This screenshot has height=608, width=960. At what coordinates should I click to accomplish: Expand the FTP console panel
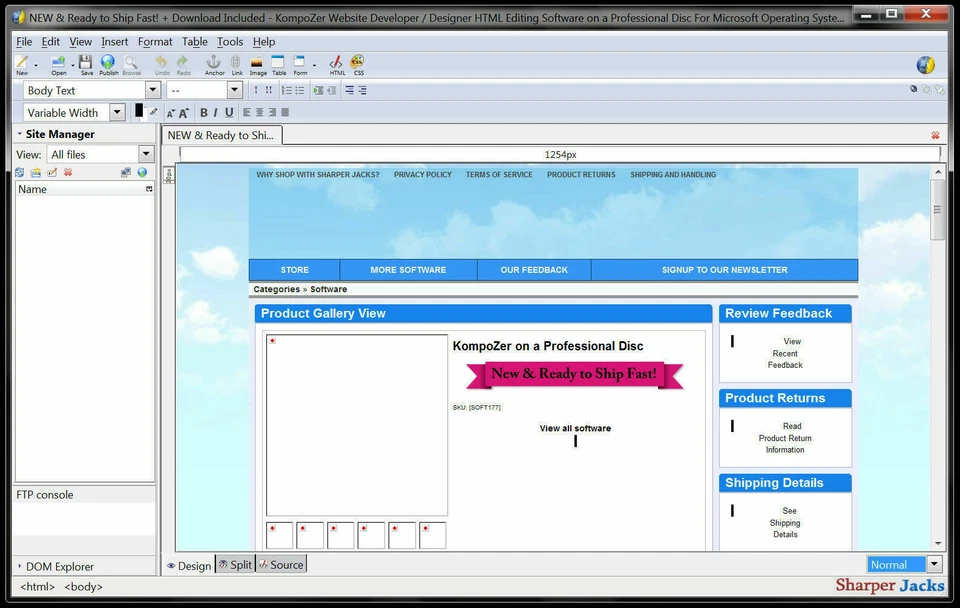[x=43, y=493]
